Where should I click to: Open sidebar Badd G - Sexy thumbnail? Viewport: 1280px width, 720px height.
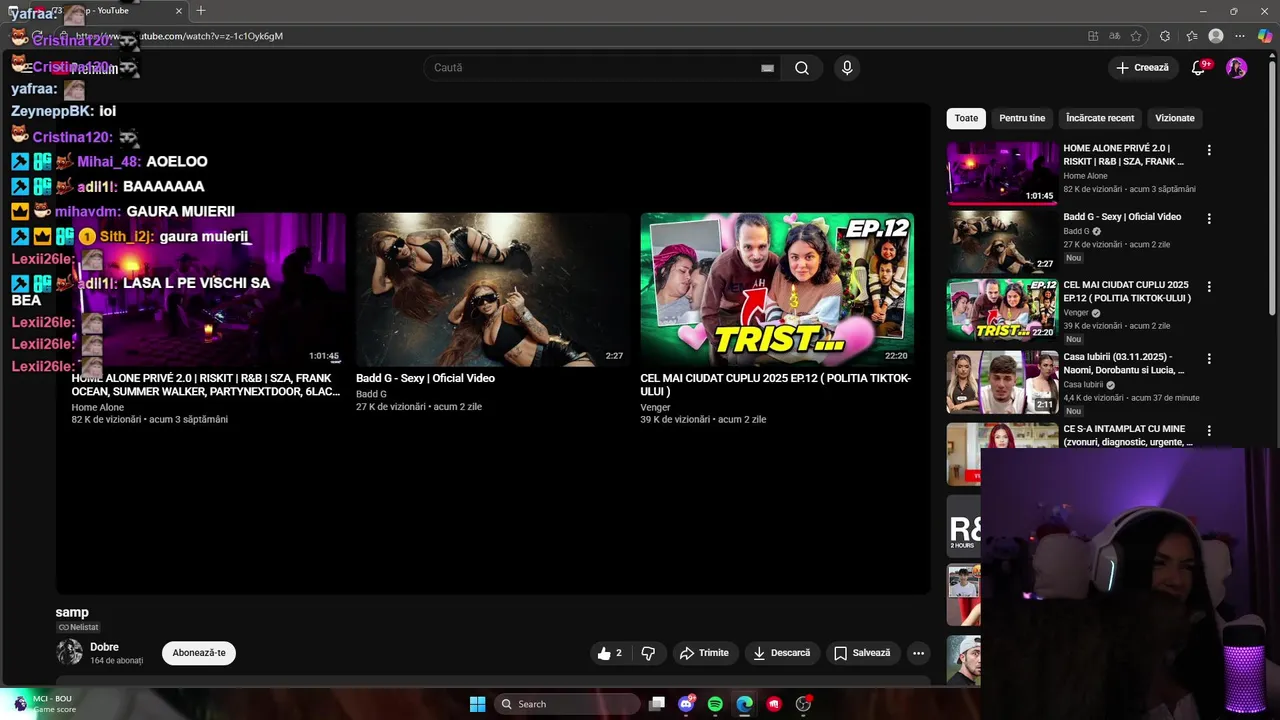click(x=1002, y=241)
